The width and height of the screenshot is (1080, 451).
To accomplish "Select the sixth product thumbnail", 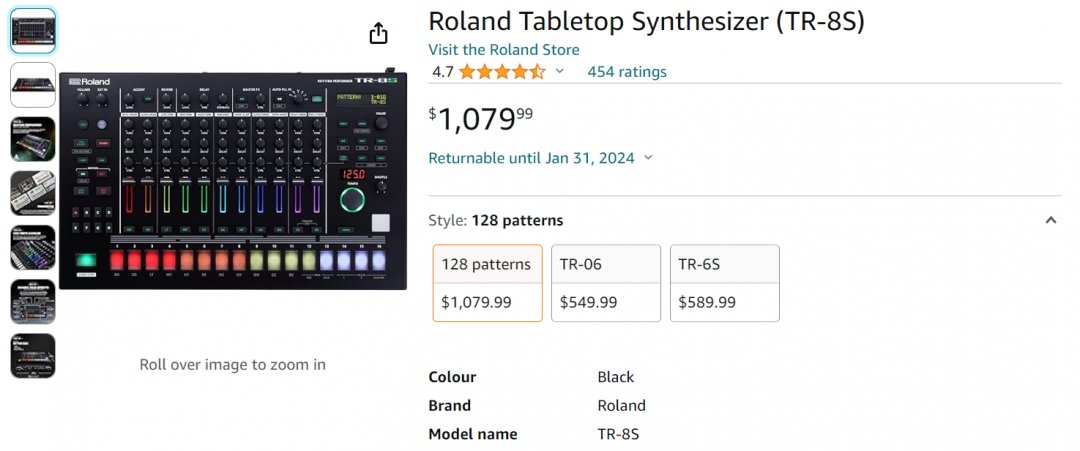I will click(33, 301).
